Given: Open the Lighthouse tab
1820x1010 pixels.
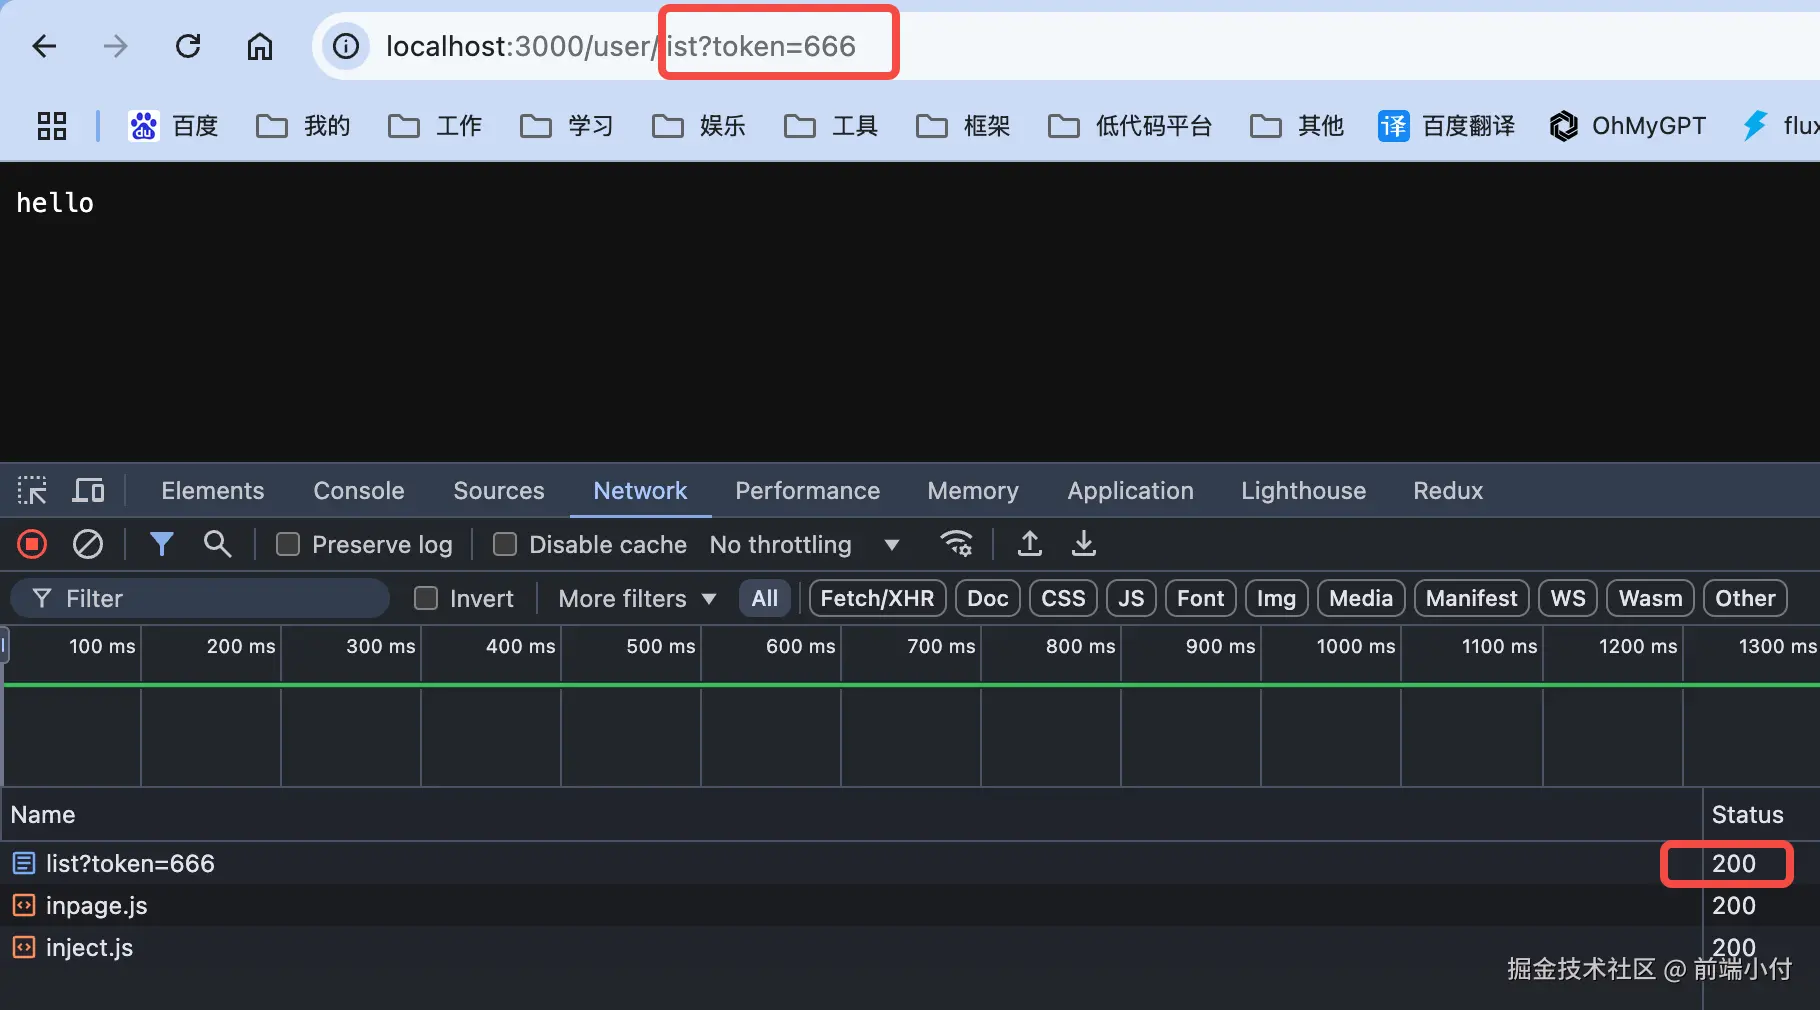Looking at the screenshot, I should 1304,491.
